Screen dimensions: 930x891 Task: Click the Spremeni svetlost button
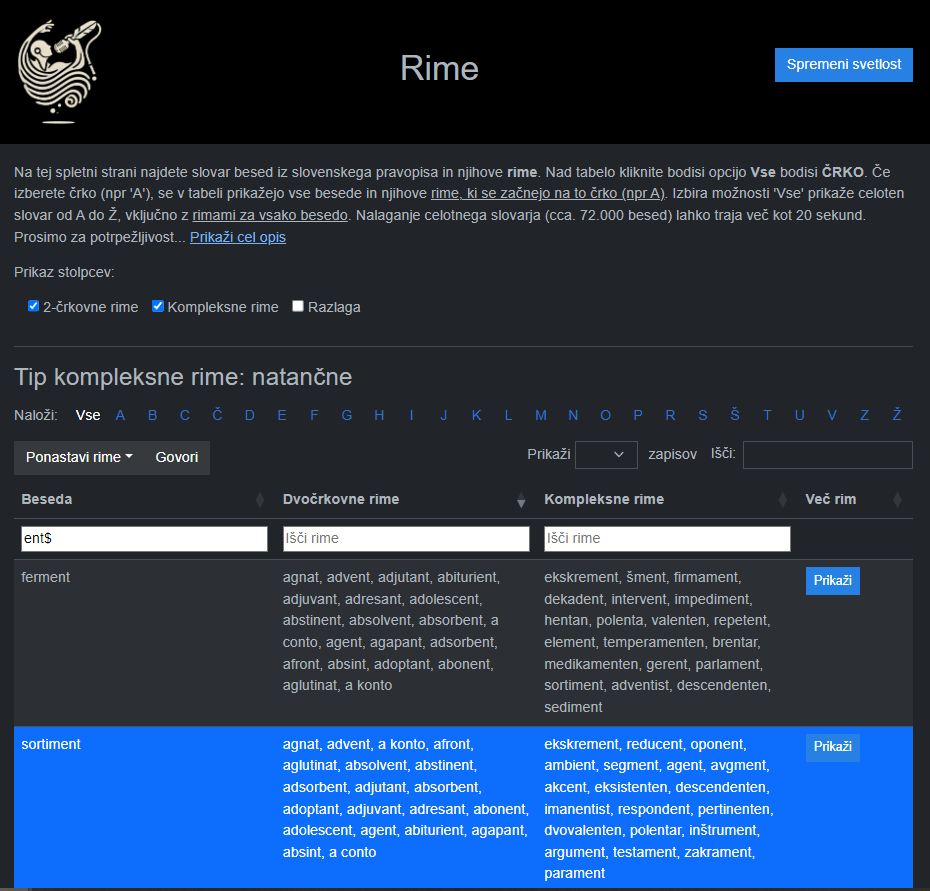point(843,64)
